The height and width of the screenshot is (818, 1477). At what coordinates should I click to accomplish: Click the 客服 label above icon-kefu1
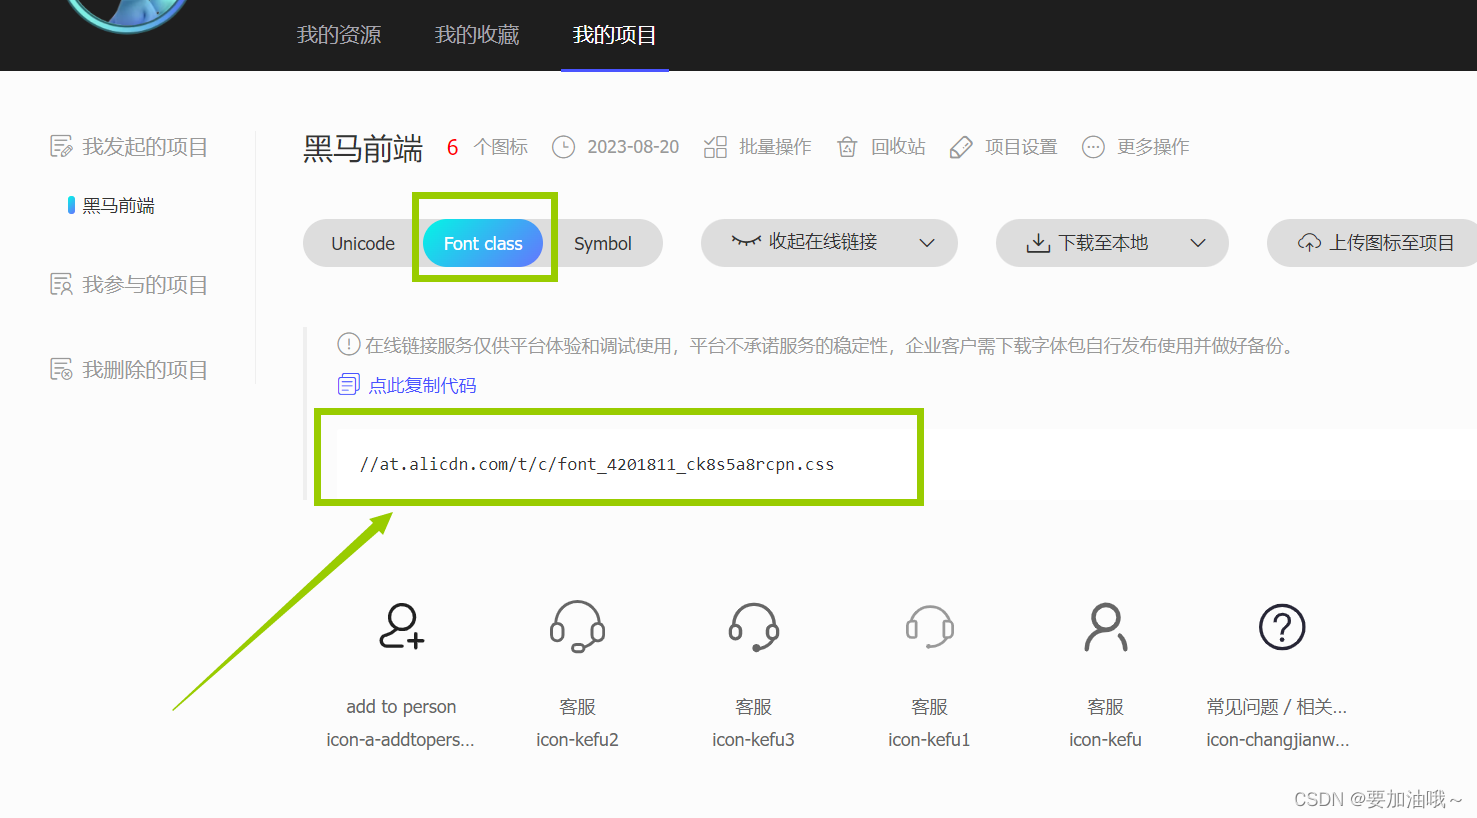[x=929, y=707]
